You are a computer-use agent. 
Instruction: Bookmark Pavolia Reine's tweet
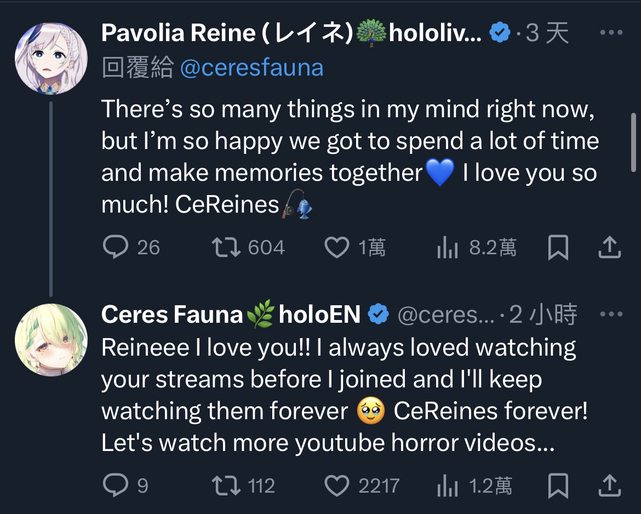point(560,247)
